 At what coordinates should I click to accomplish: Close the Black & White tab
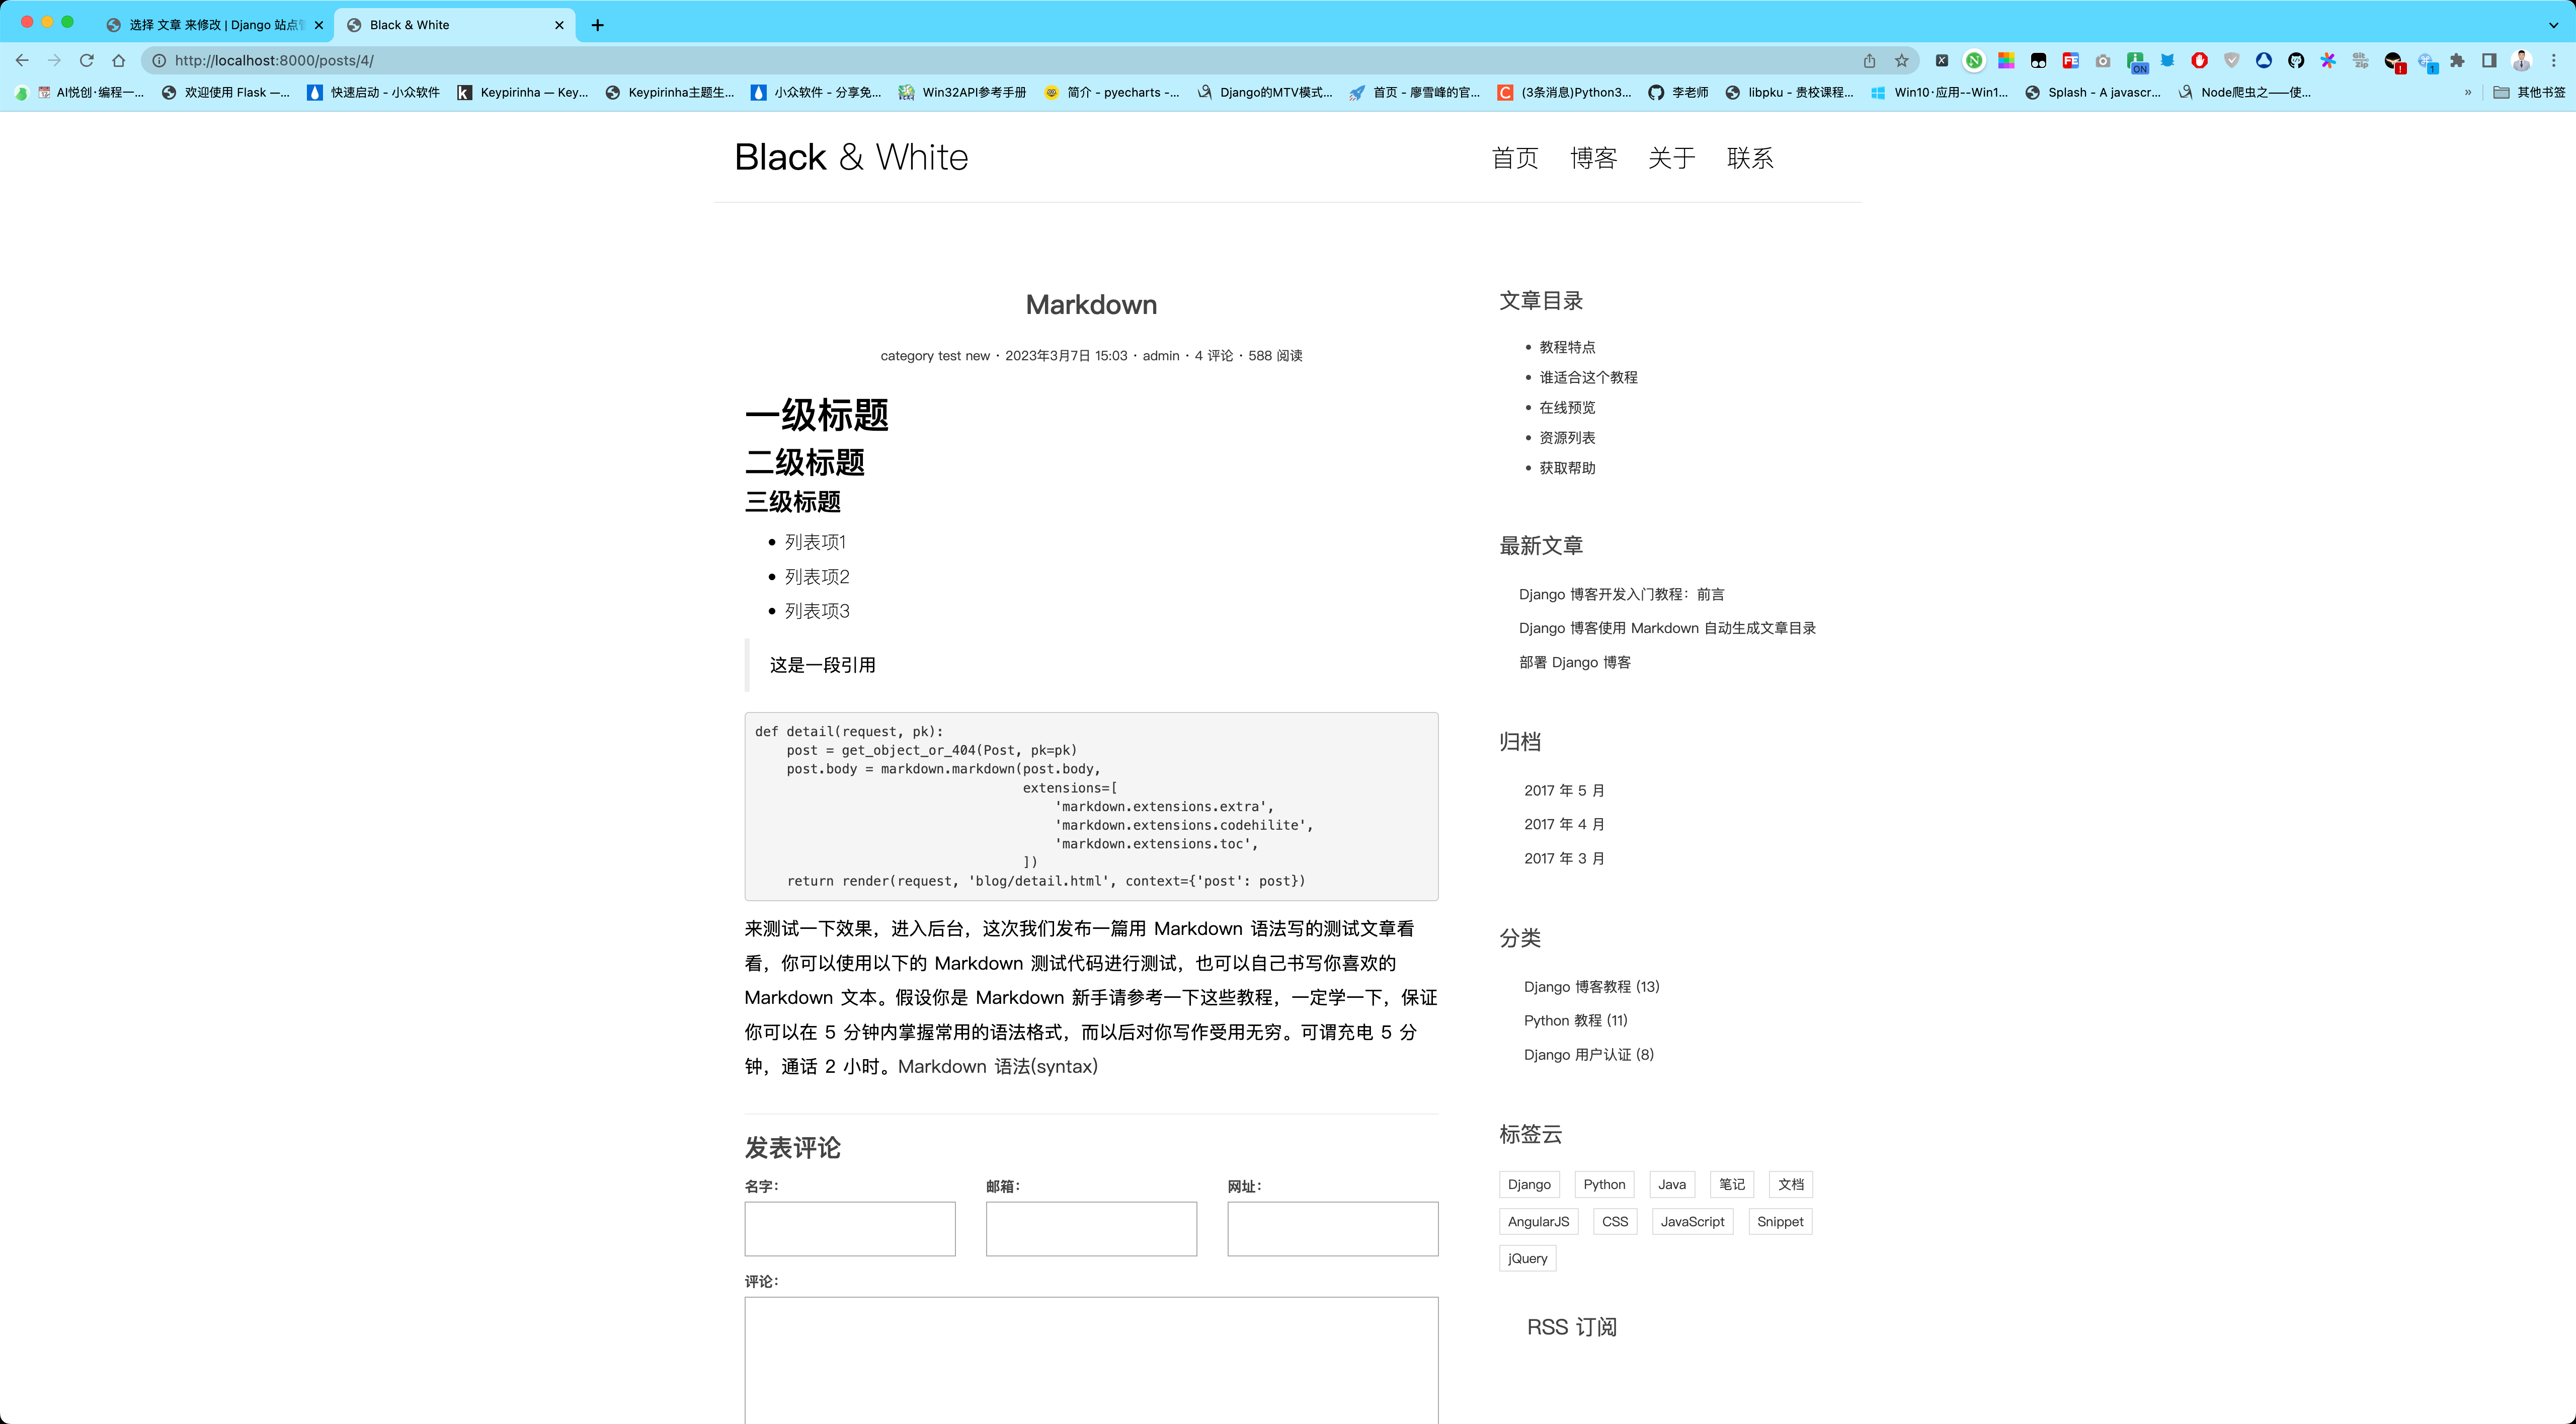pyautogui.click(x=559, y=25)
